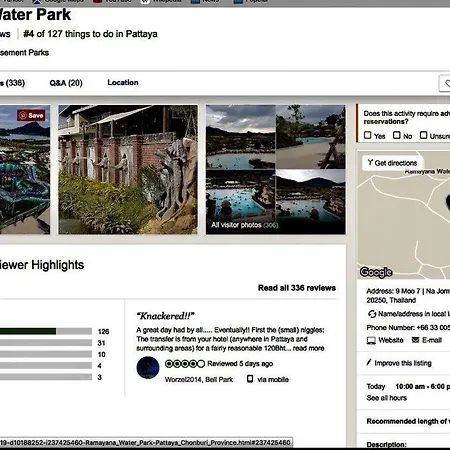
Task: Select the rating bar with 4 reviews
Action: (x=46, y=365)
